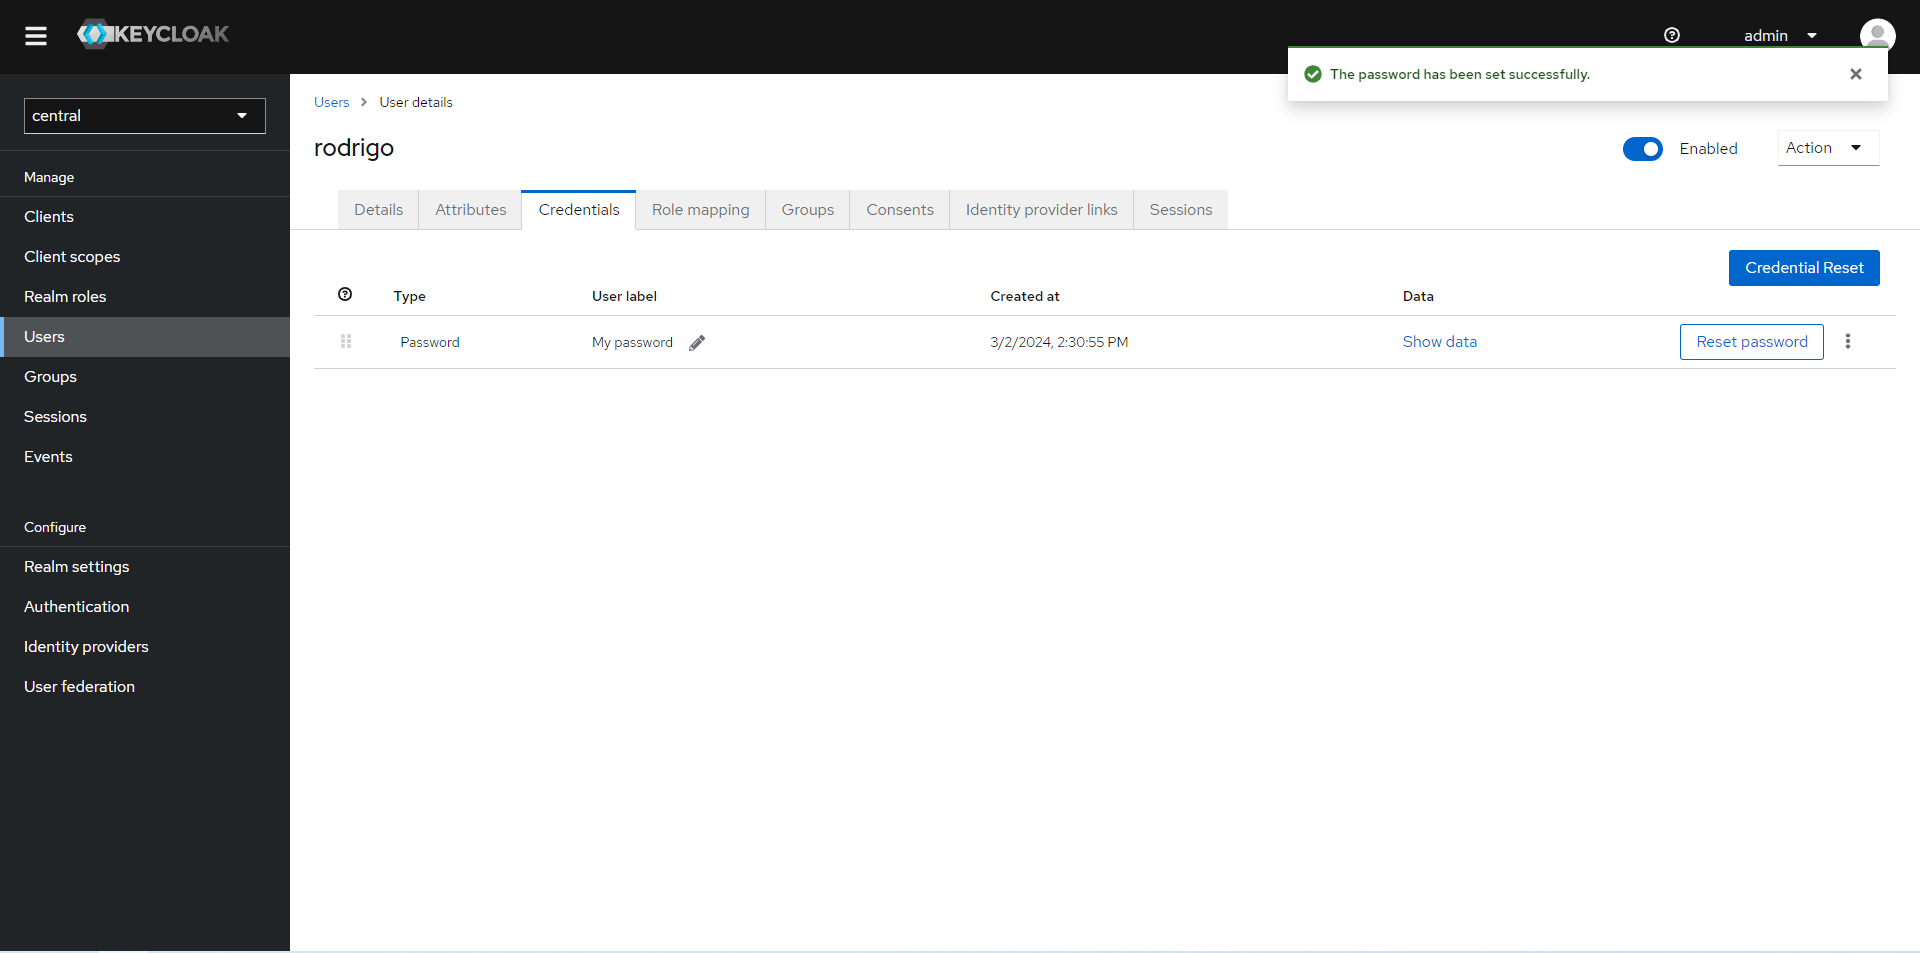
Task: Open the kebab menu for Password credential
Action: 1848,341
